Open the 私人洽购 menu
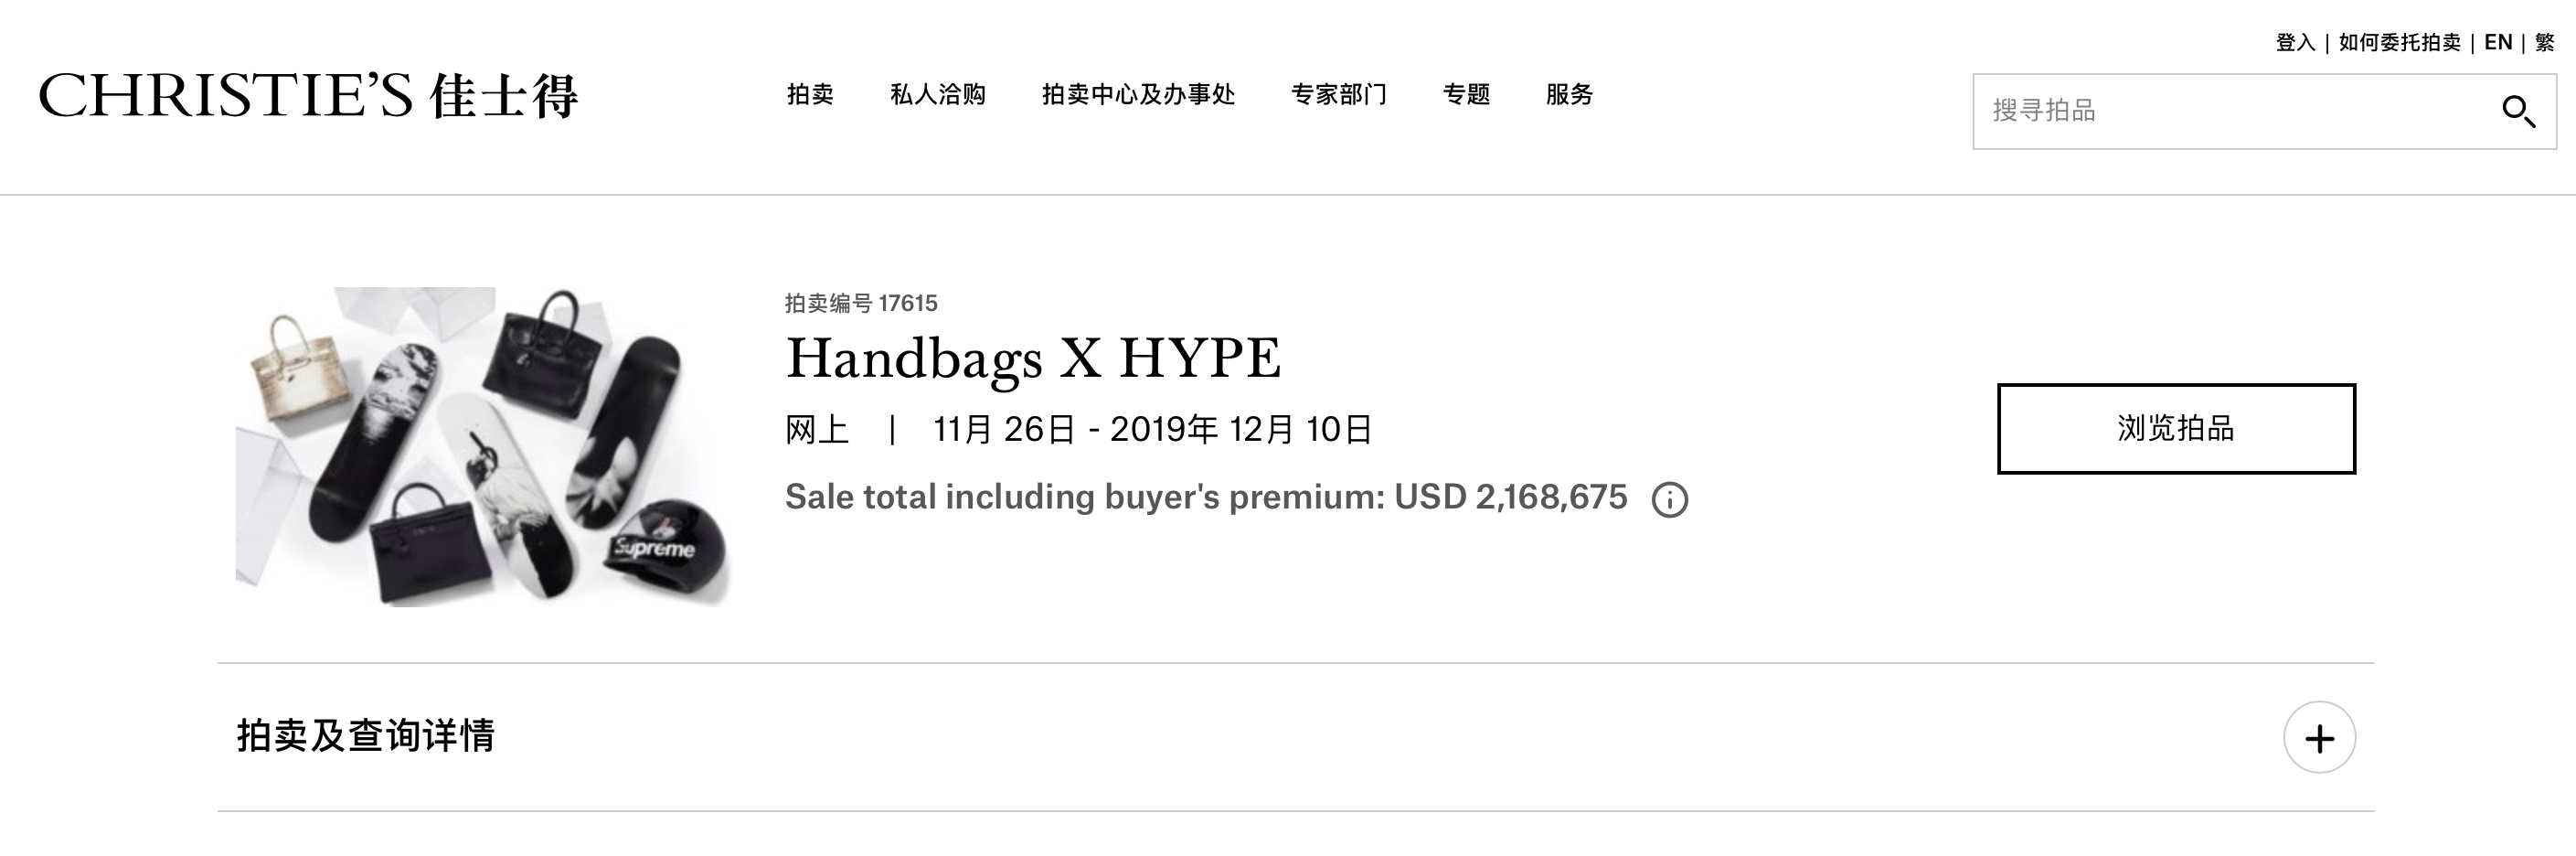 point(938,95)
